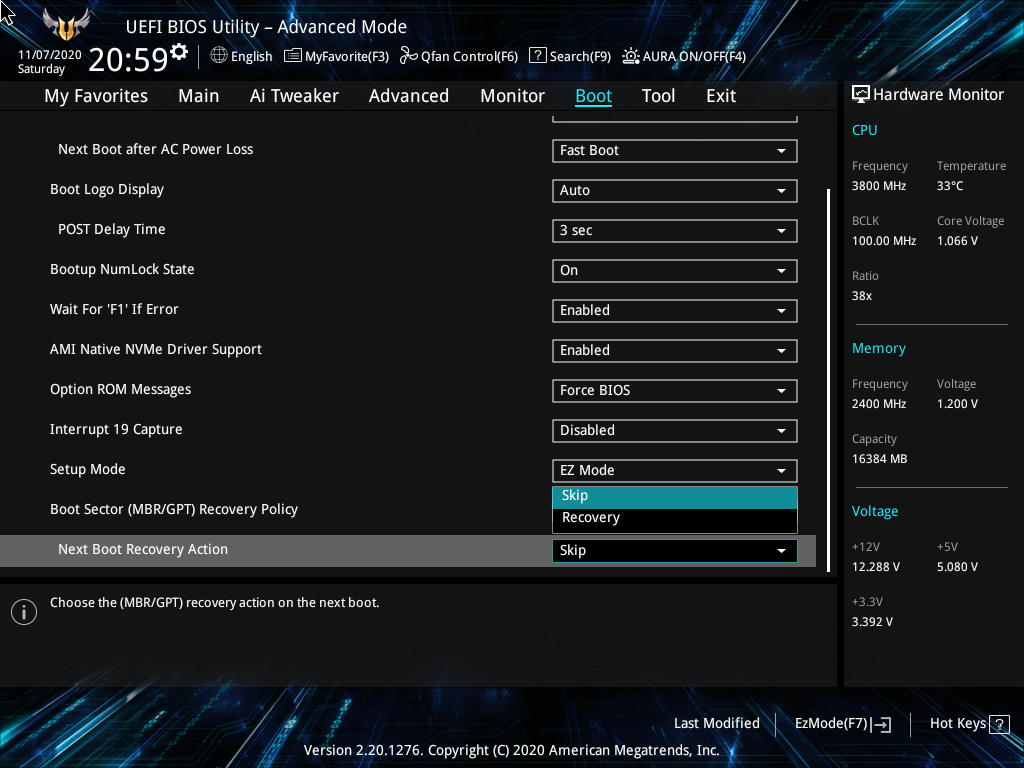Click the vertical scrollbar of the settings list
The image size is (1024, 768).
[x=828, y=380]
